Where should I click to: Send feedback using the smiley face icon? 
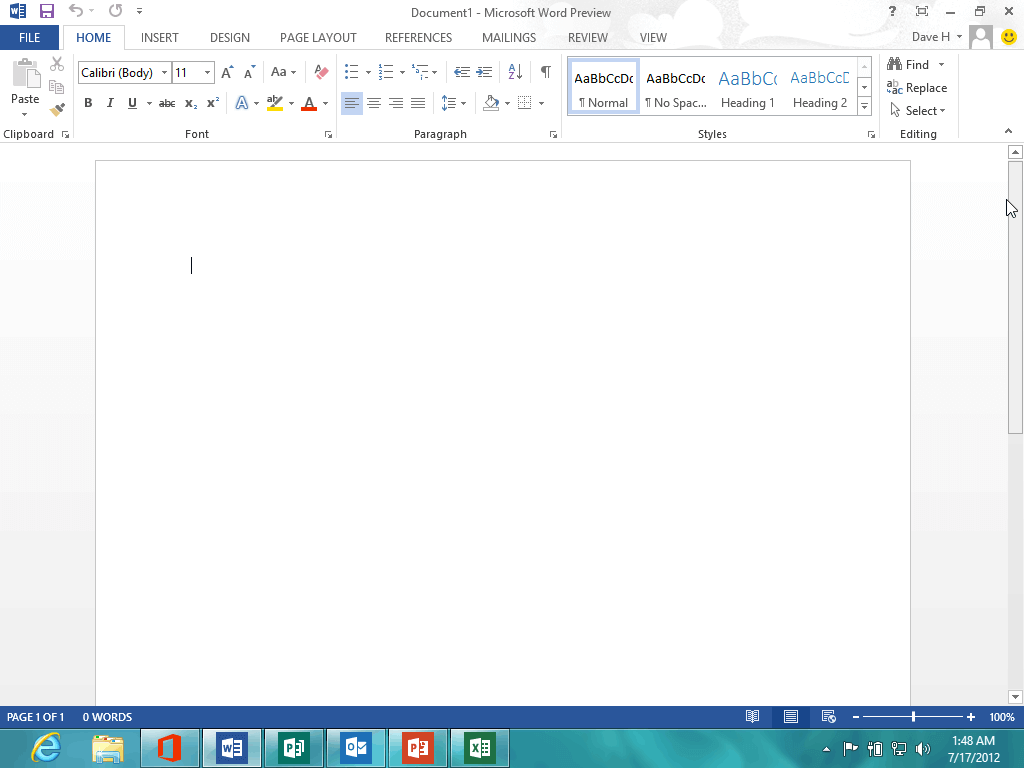point(1008,37)
